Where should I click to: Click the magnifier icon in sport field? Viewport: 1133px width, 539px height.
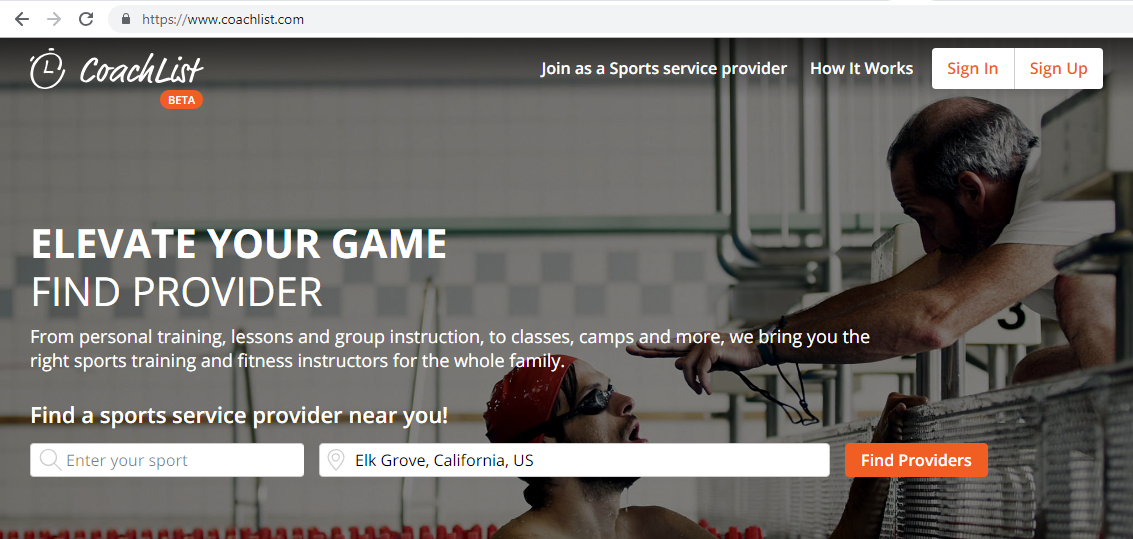tap(51, 460)
